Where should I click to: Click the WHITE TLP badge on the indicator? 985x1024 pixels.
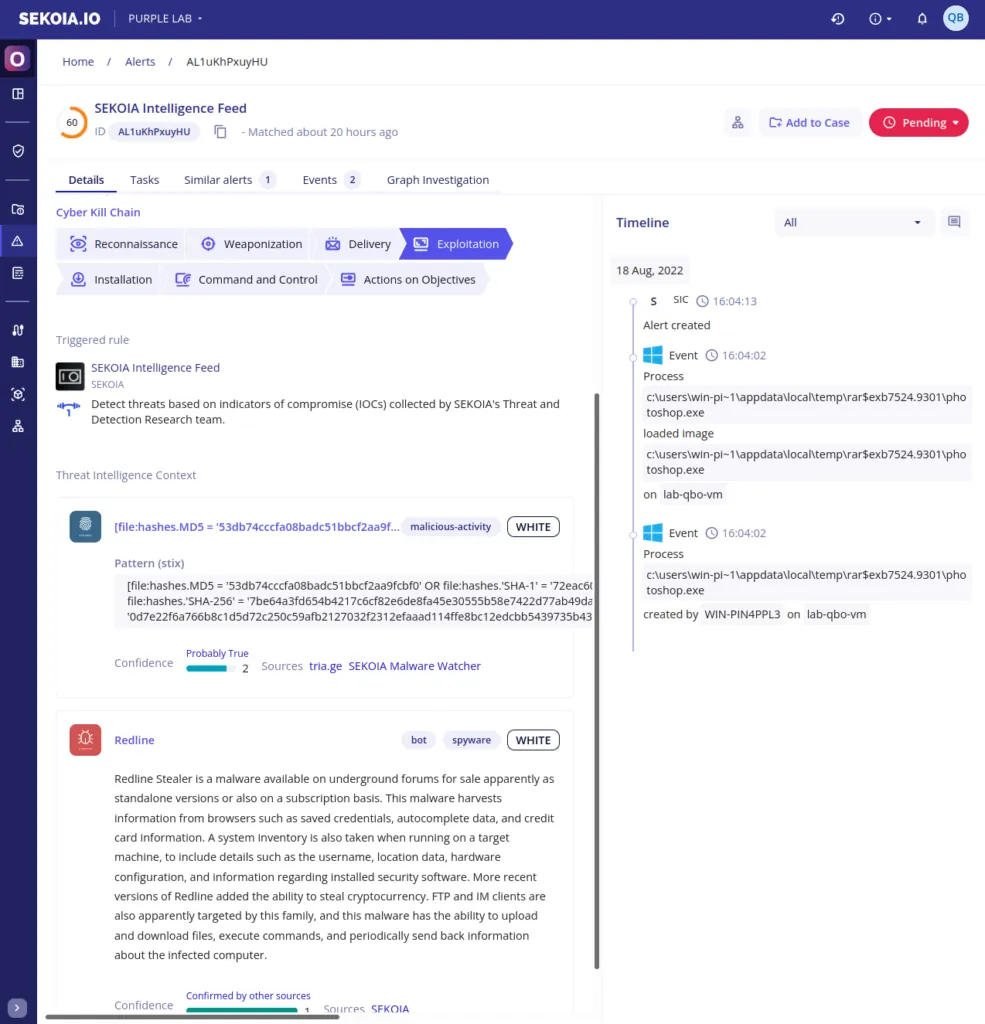[533, 527]
